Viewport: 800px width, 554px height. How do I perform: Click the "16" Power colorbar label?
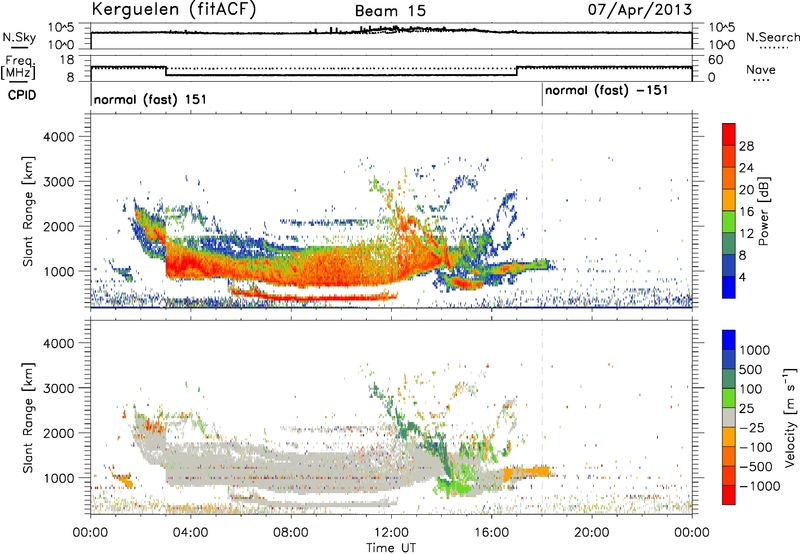(x=746, y=212)
